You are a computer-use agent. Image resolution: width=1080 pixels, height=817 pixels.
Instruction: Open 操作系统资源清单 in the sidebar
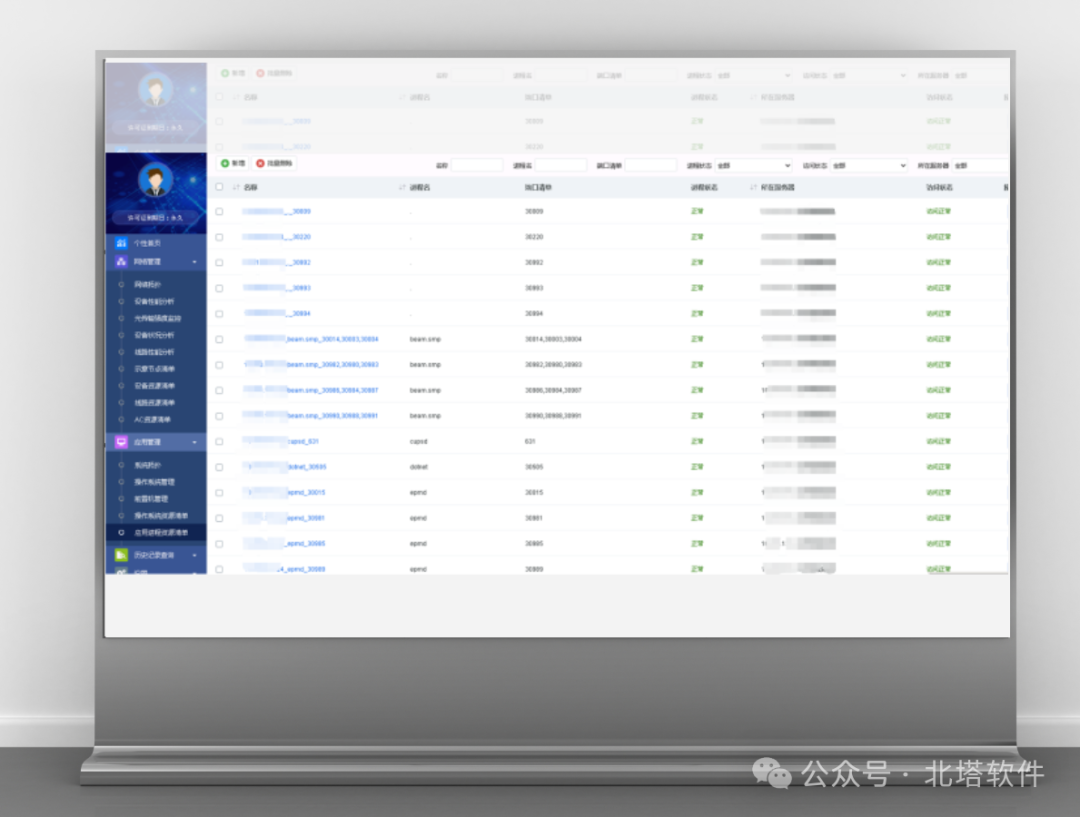point(160,516)
